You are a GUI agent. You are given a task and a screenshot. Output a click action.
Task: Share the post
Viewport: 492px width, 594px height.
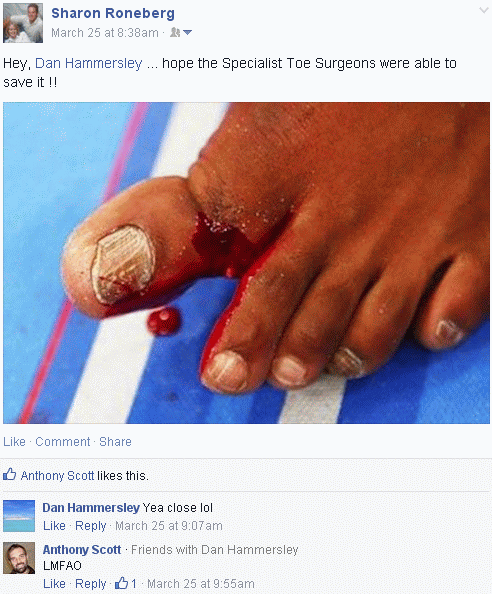coord(115,442)
